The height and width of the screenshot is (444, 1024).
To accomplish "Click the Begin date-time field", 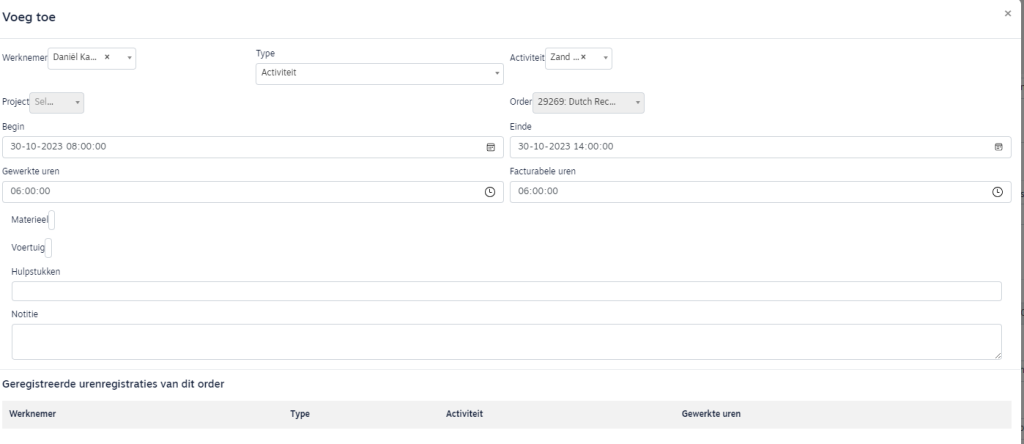I will [240, 147].
